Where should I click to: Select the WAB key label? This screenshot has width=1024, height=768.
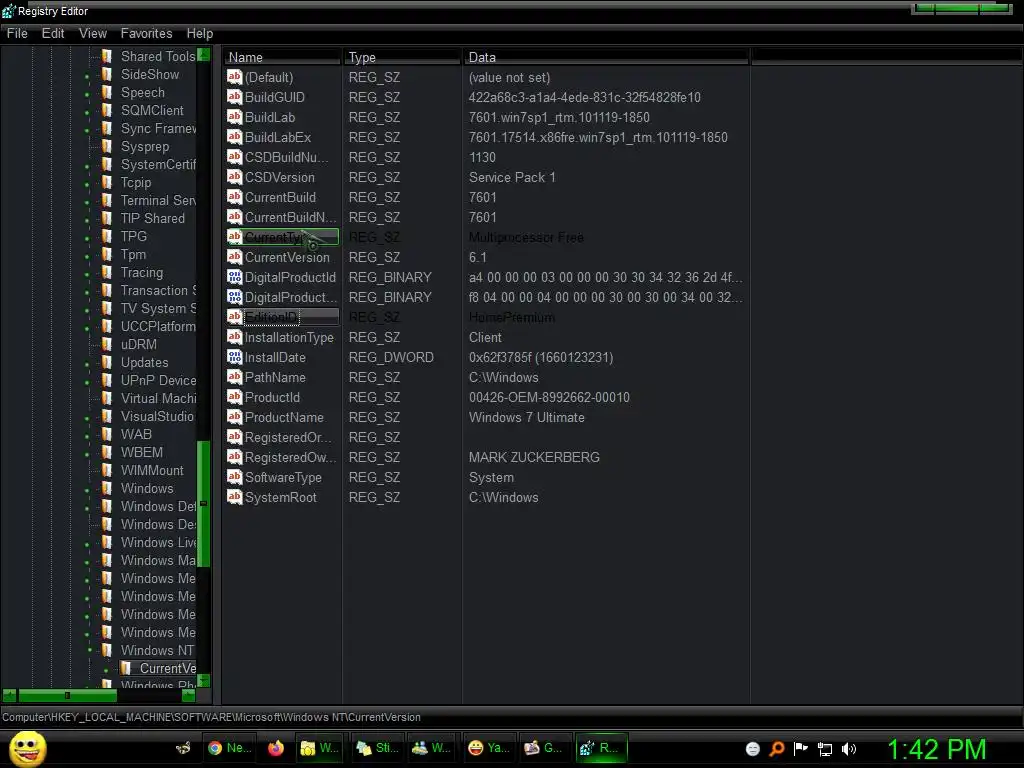136,434
